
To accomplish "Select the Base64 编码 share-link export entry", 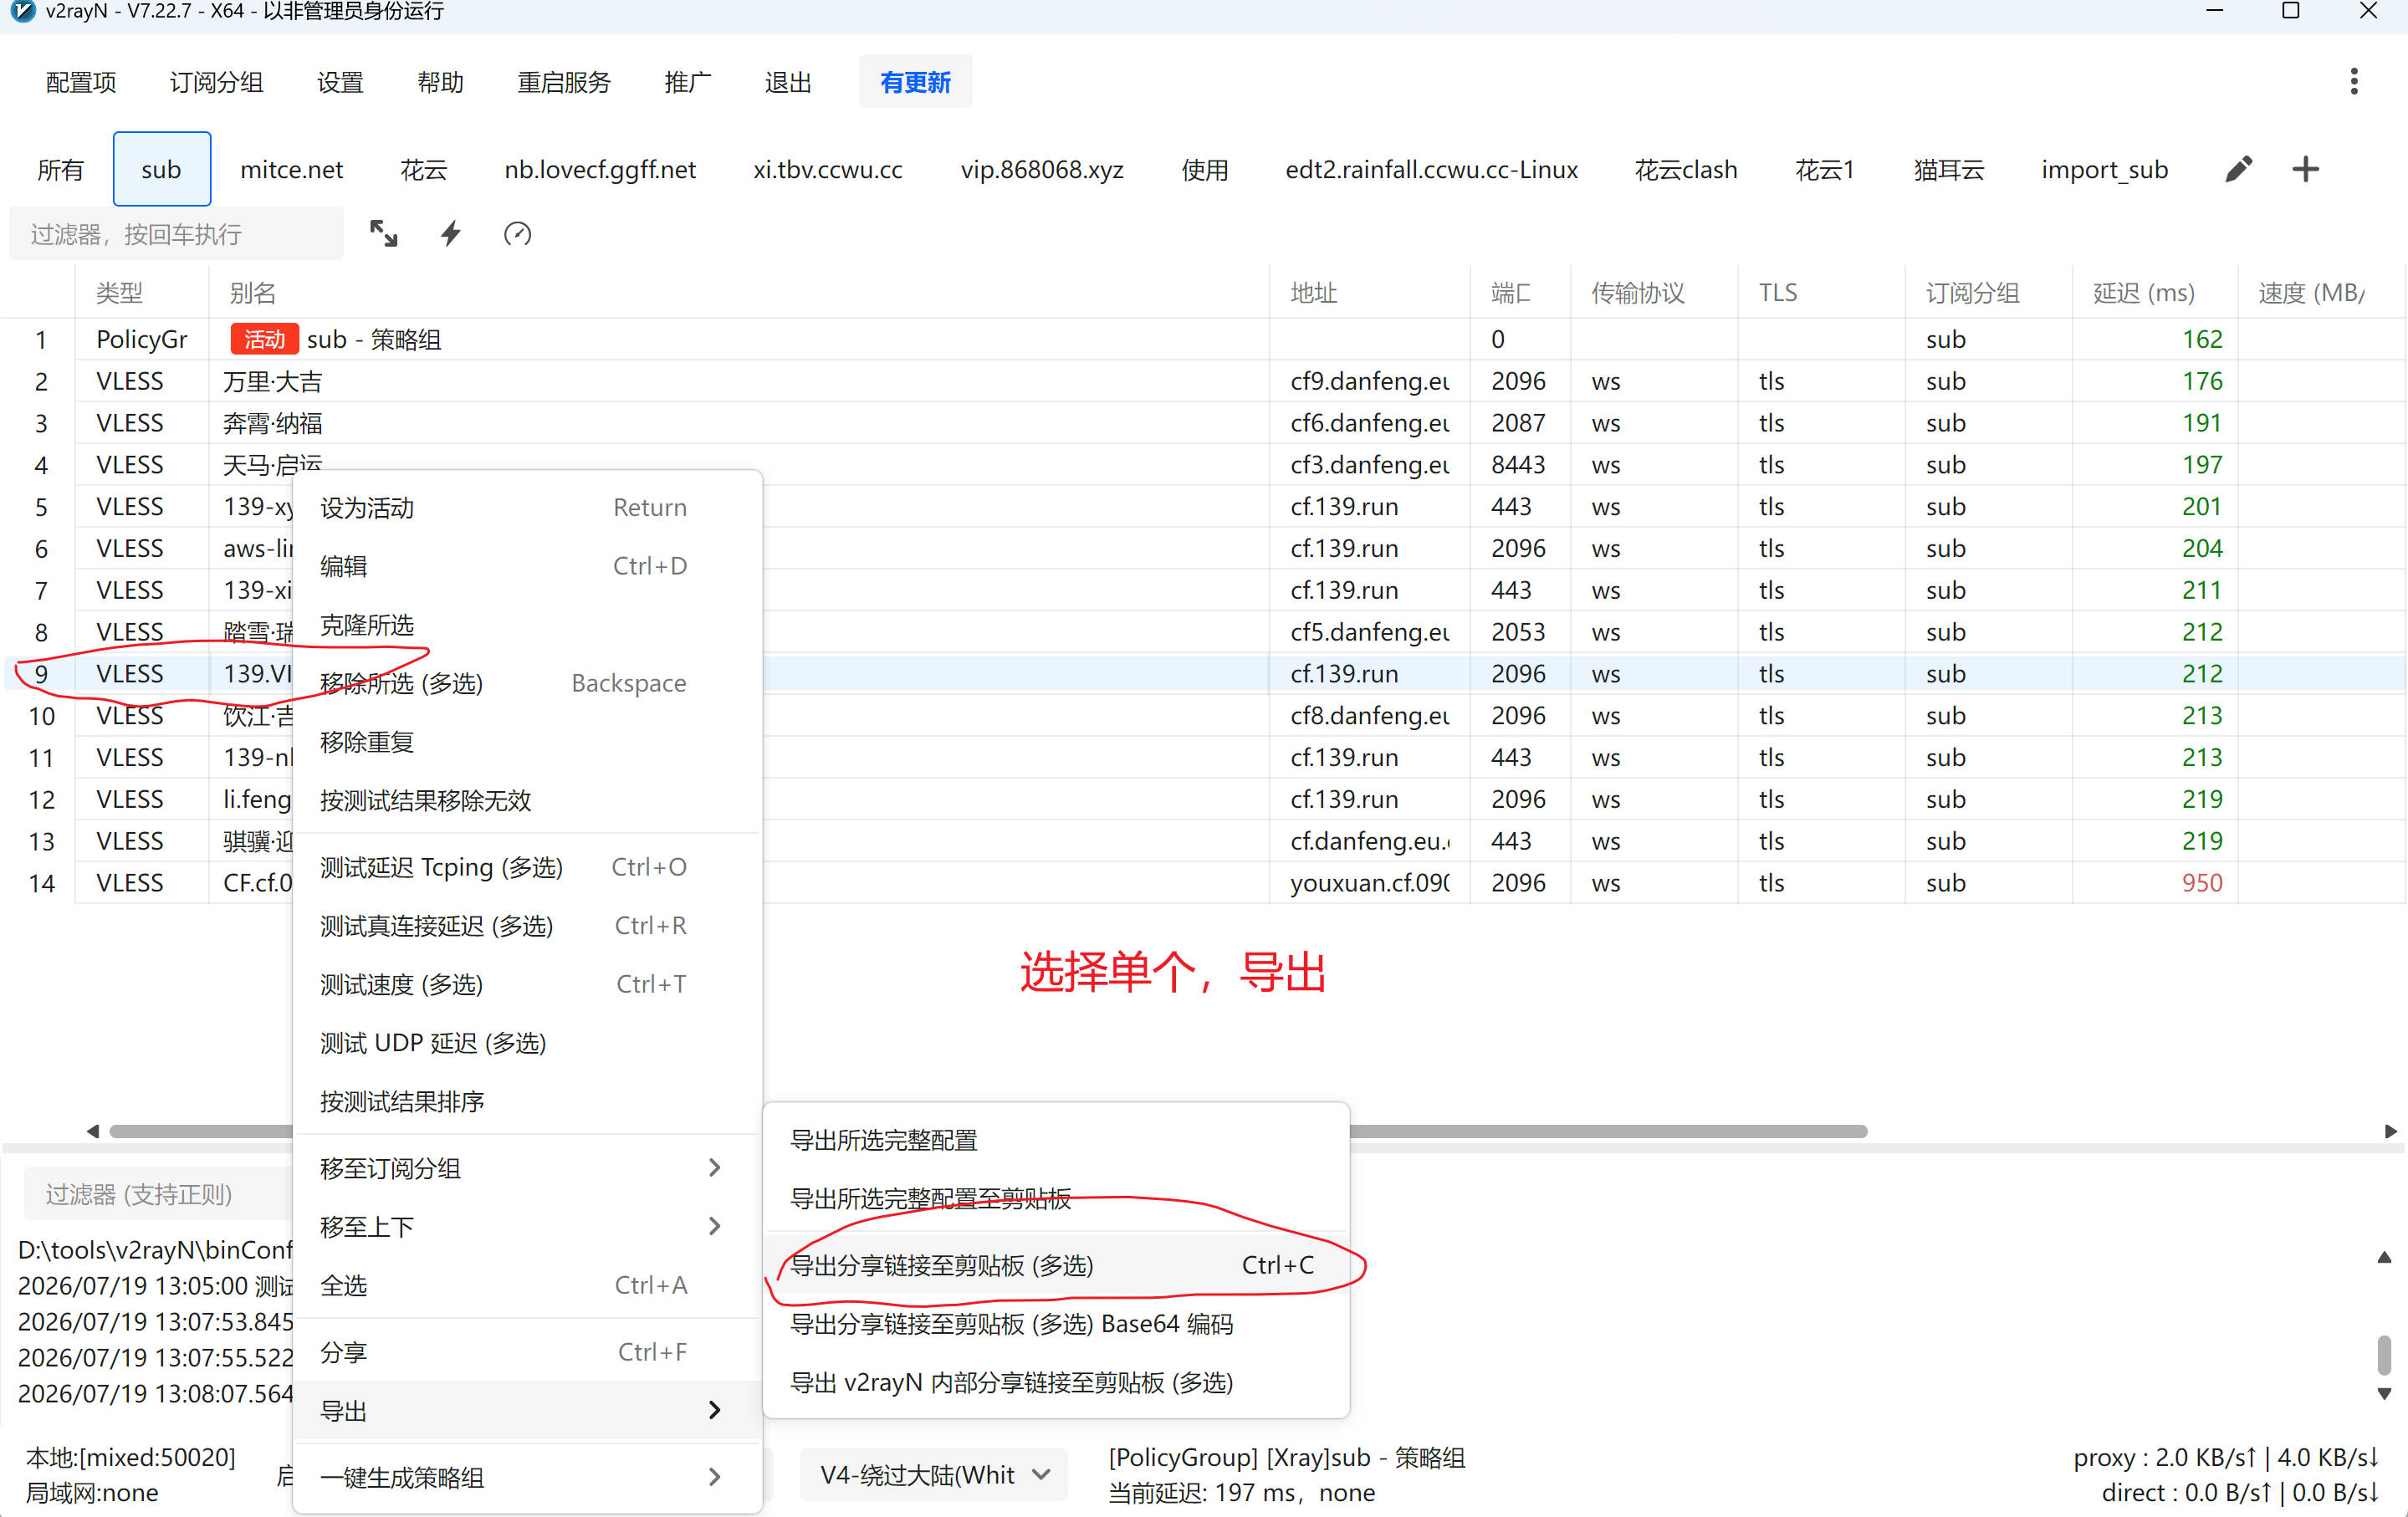I will 1056,1324.
